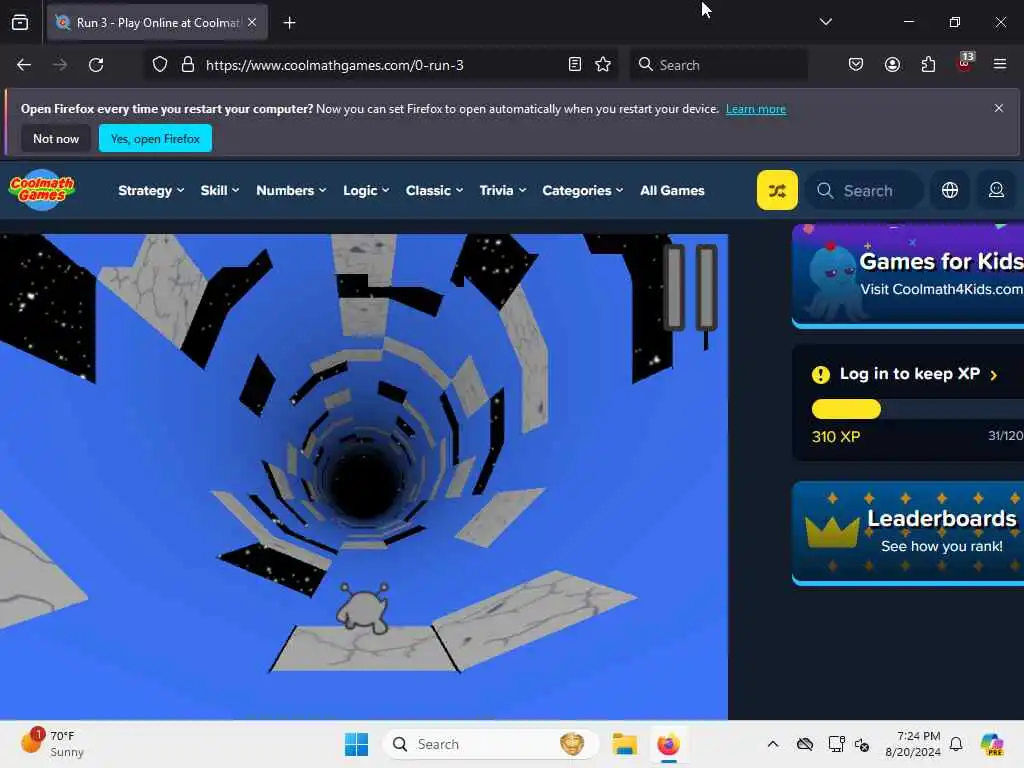This screenshot has height=768, width=1024.
Task: Open tracking protection shield icon
Action: (x=160, y=65)
